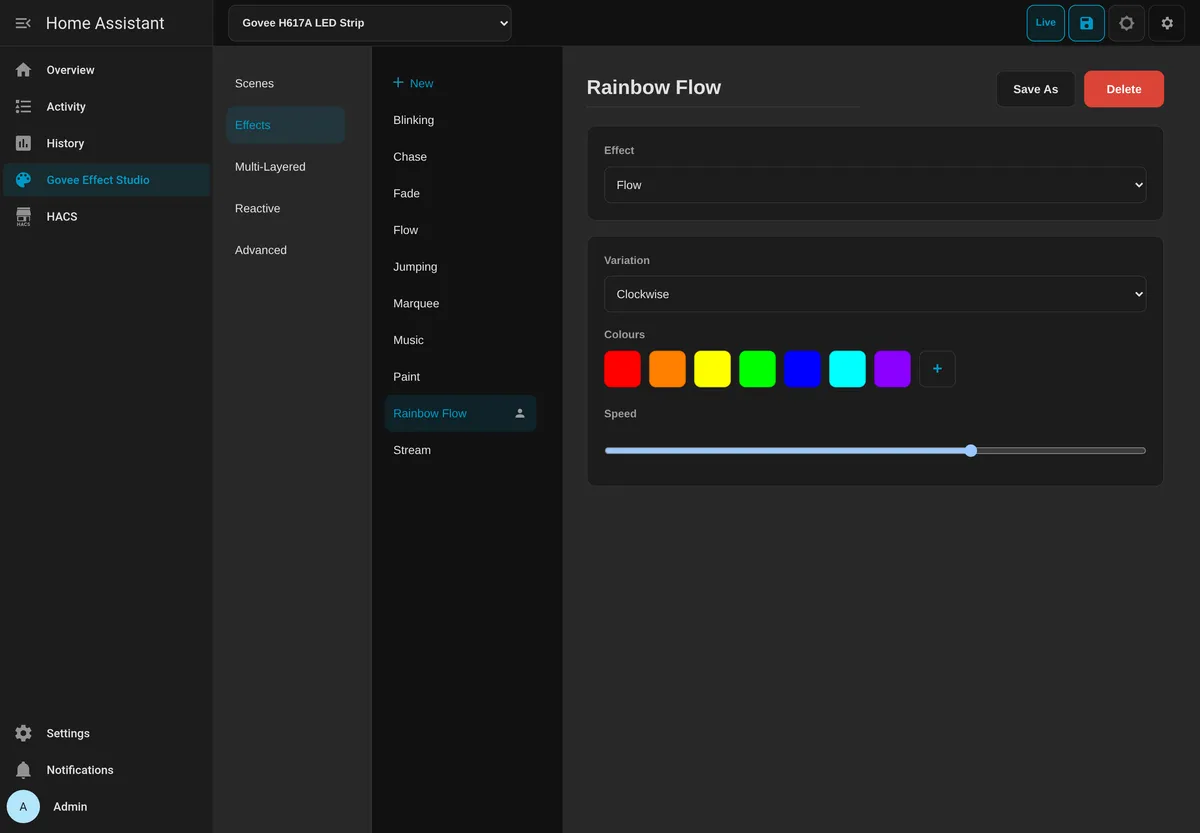This screenshot has width=1200, height=833.
Task: Click the Admin avatar circle
Action: tap(23, 806)
